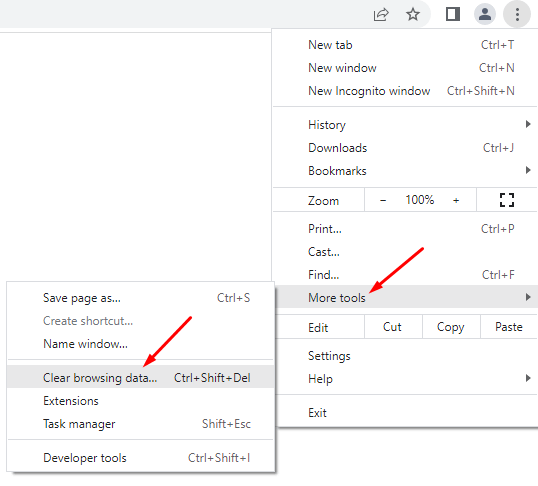
Task: Increase zoom with the plus button
Action: pyautogui.click(x=456, y=200)
